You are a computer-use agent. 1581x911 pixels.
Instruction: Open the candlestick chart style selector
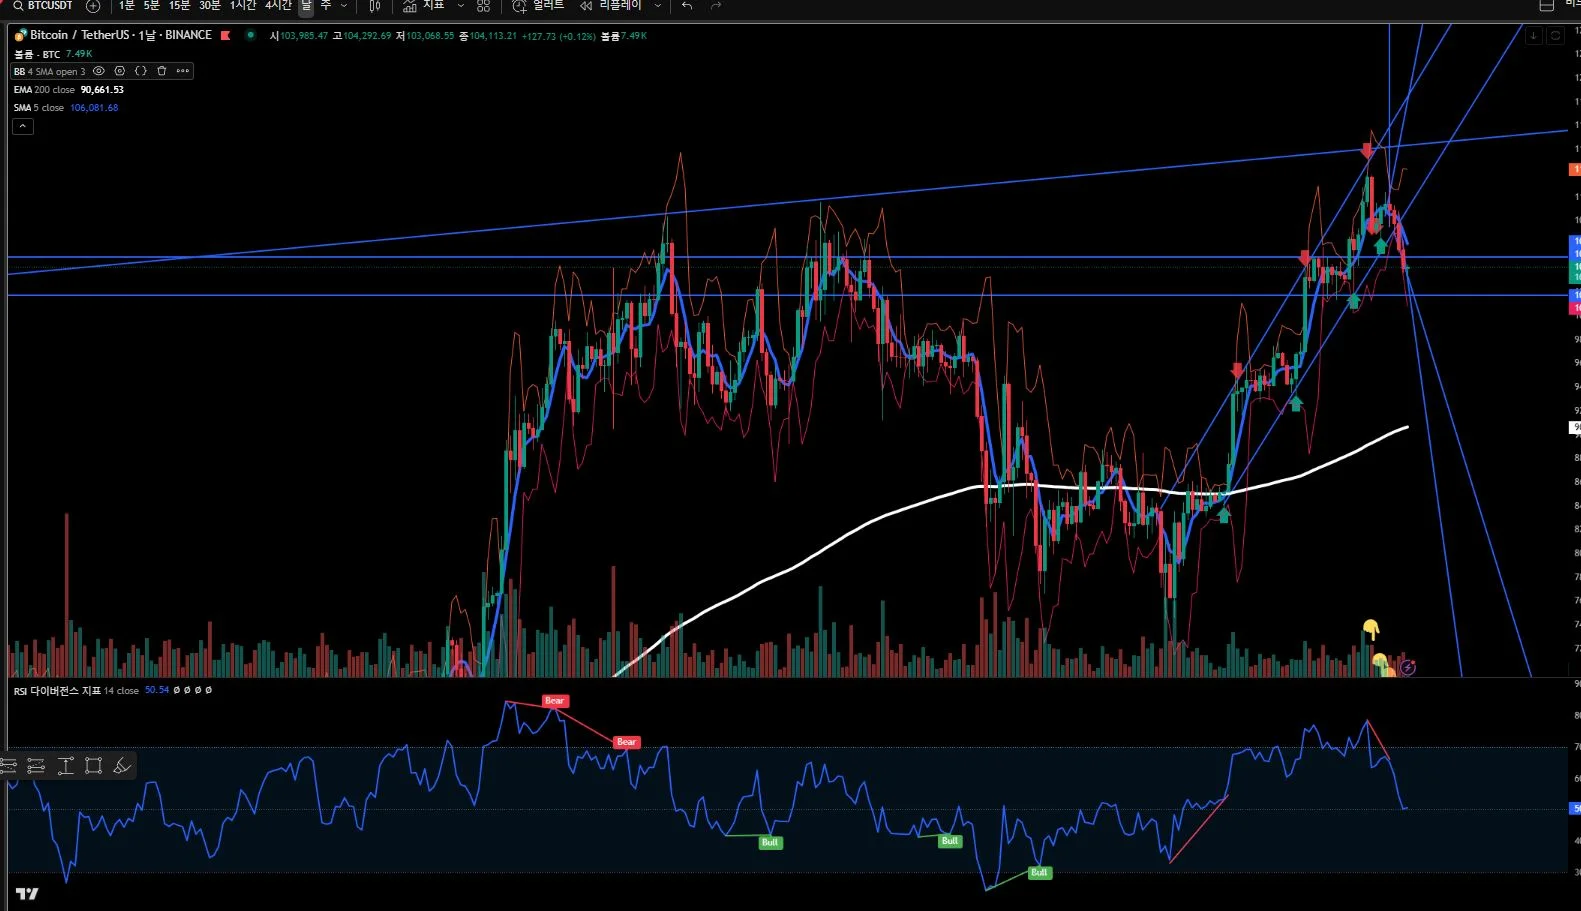[x=375, y=6]
